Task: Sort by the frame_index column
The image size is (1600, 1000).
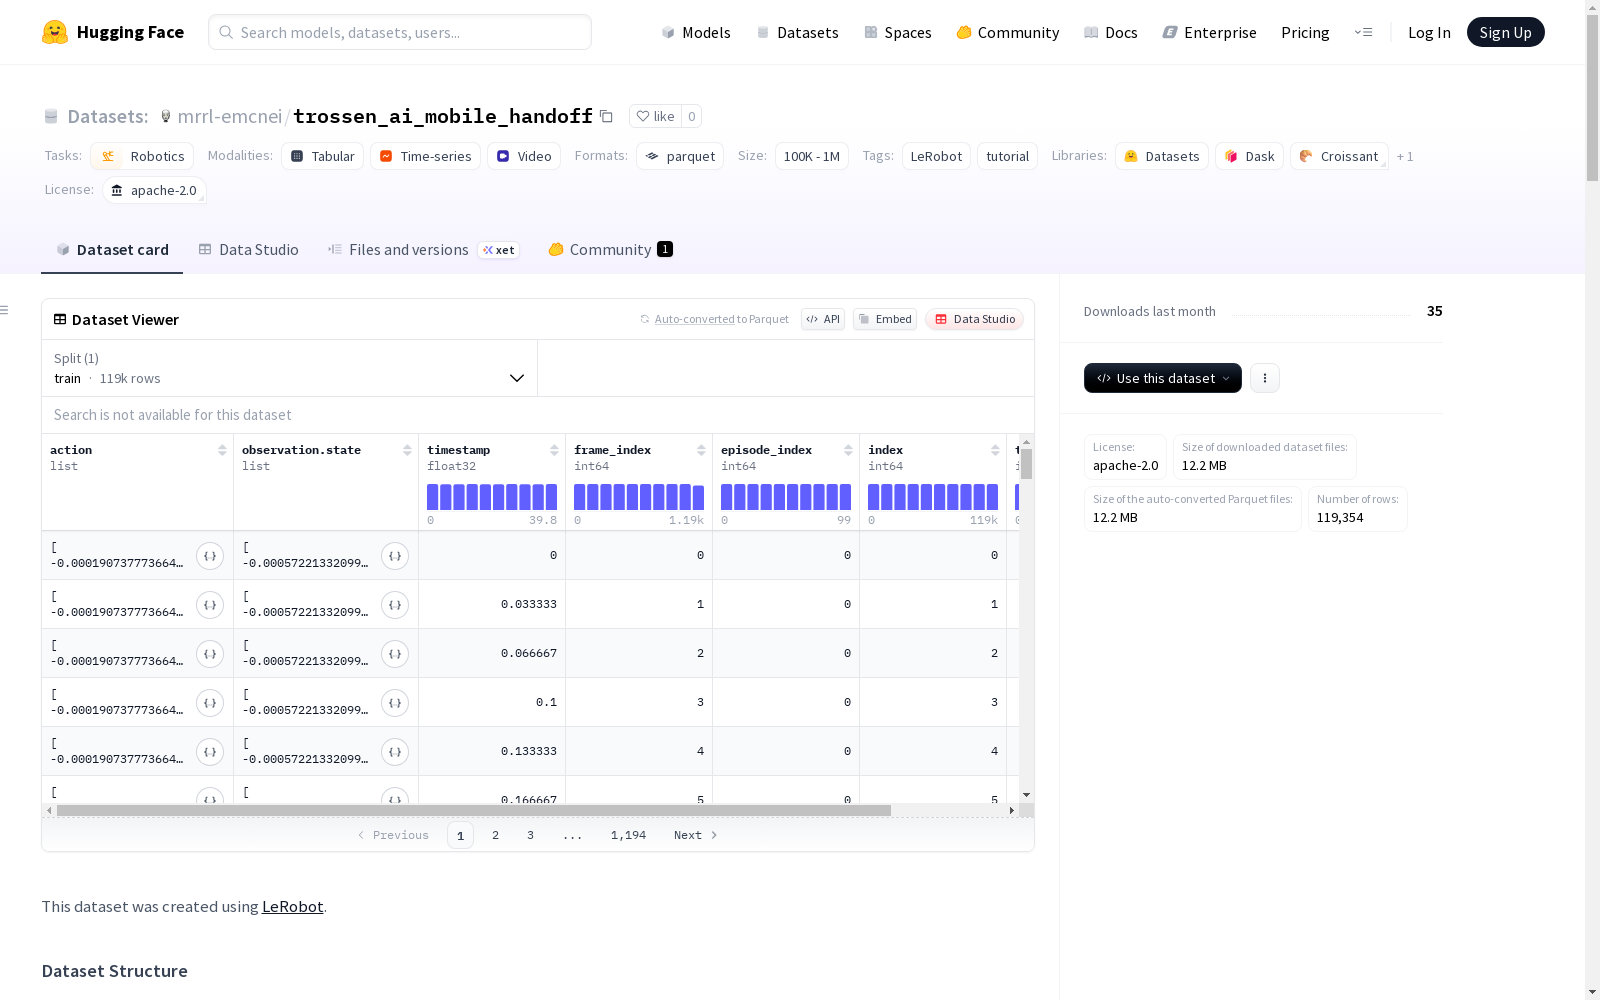Action: pyautogui.click(x=701, y=450)
